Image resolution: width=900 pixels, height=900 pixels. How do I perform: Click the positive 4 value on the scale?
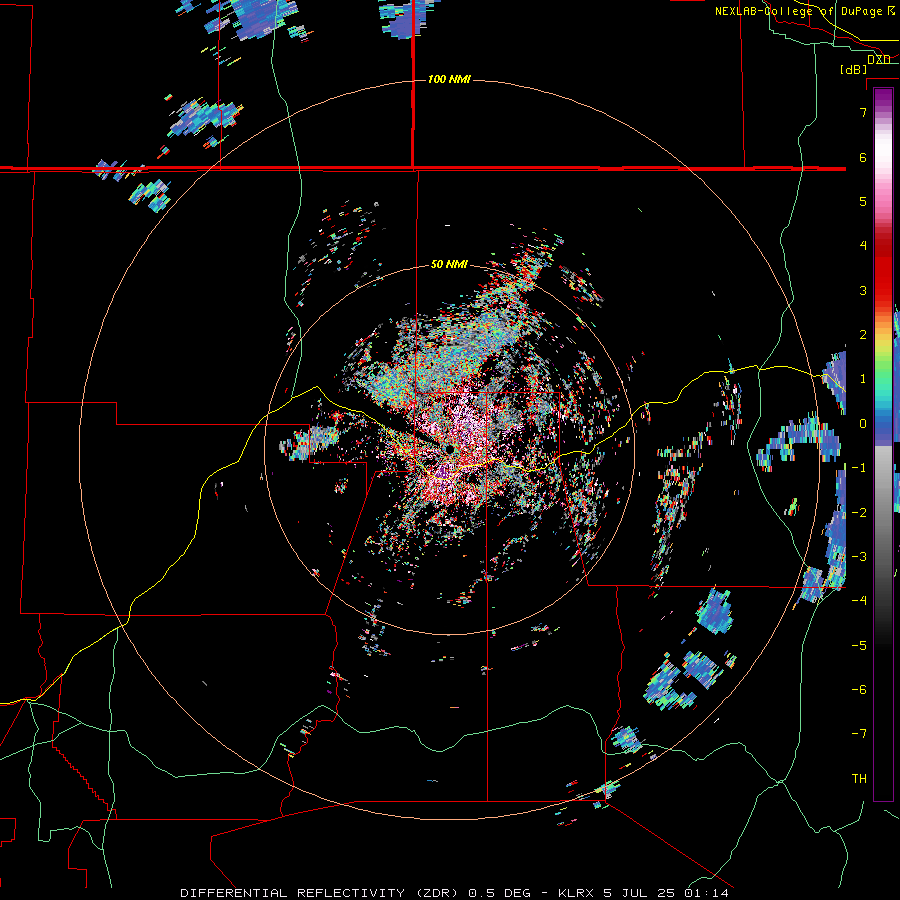coord(863,246)
